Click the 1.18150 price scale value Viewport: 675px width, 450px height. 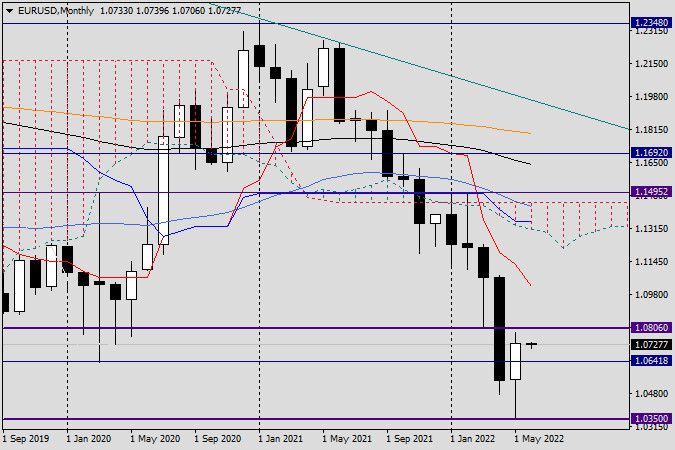(652, 130)
